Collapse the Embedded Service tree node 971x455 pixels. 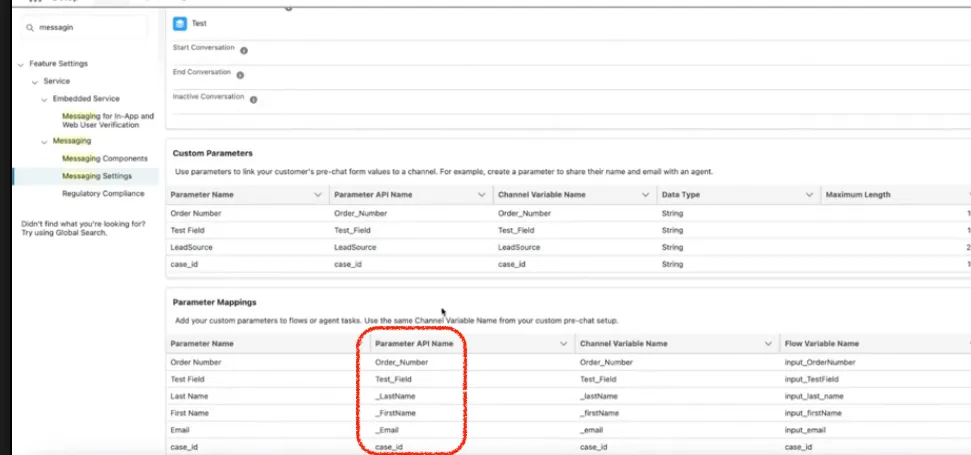[44, 99]
